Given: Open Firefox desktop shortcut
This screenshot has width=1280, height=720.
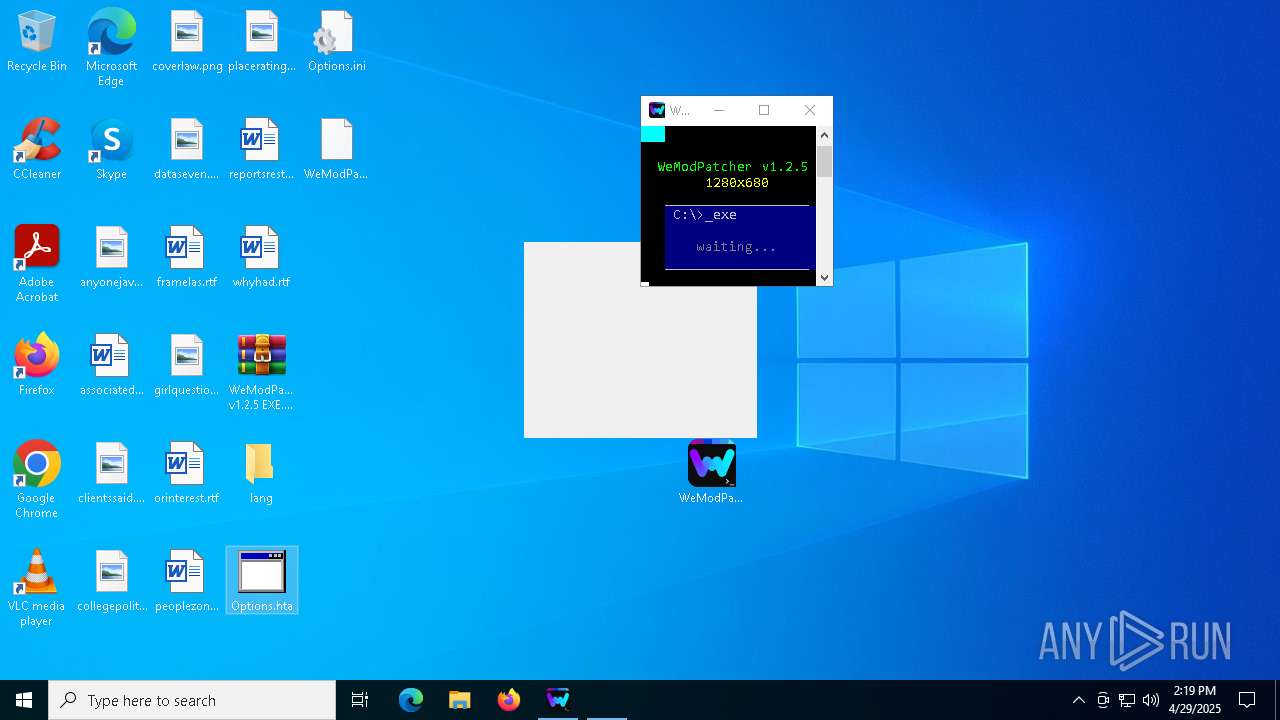Looking at the screenshot, I should pos(37,365).
